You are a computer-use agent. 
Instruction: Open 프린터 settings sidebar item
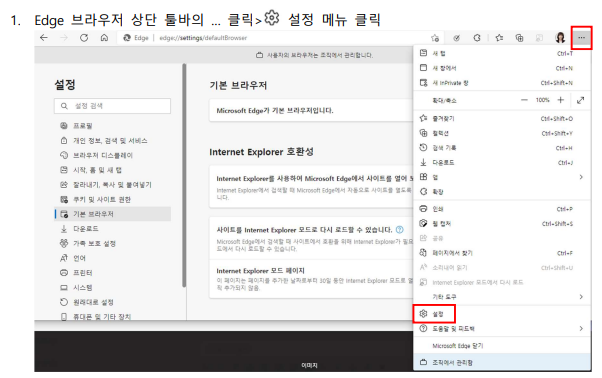tap(112, 272)
